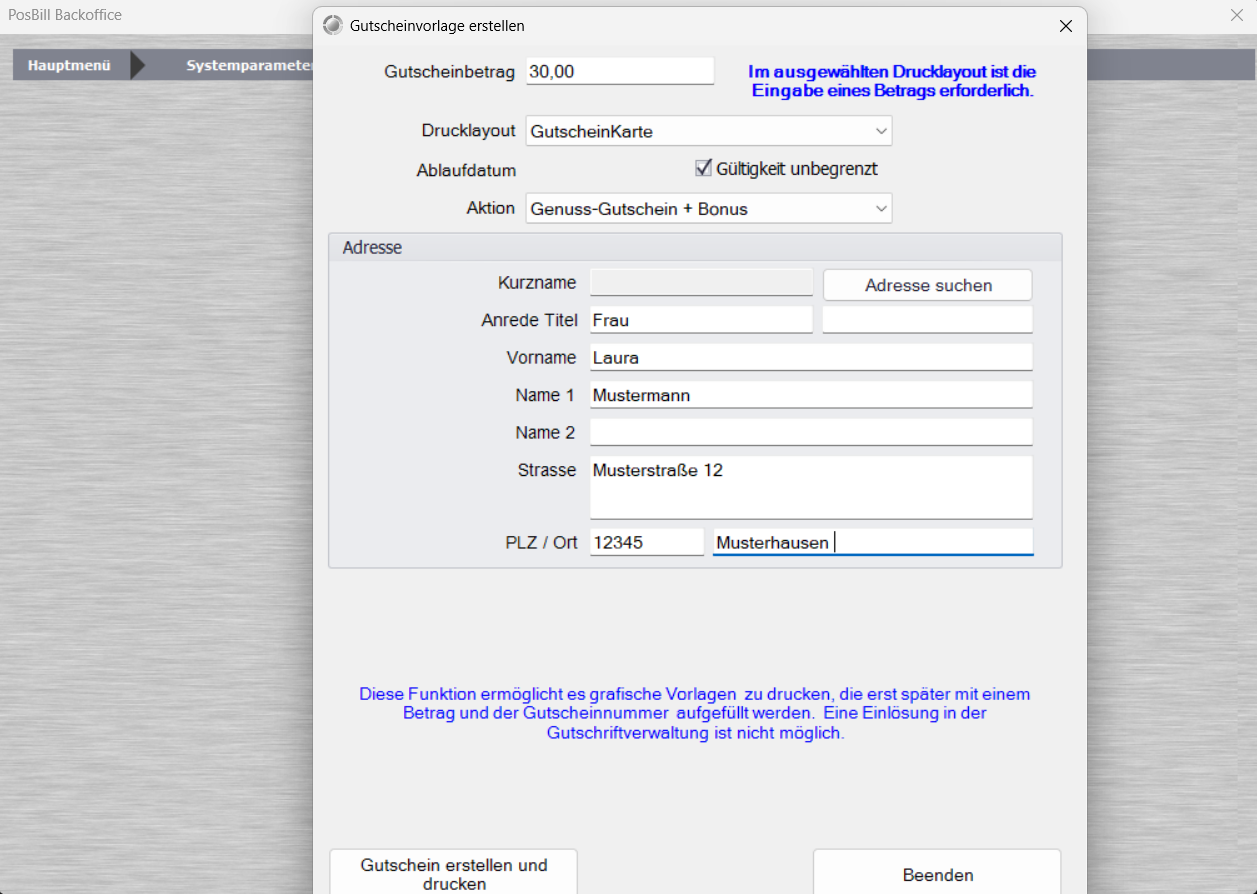
Task: Select Systemparameter in the Backoffice breadcrumb
Action: [x=250, y=66]
